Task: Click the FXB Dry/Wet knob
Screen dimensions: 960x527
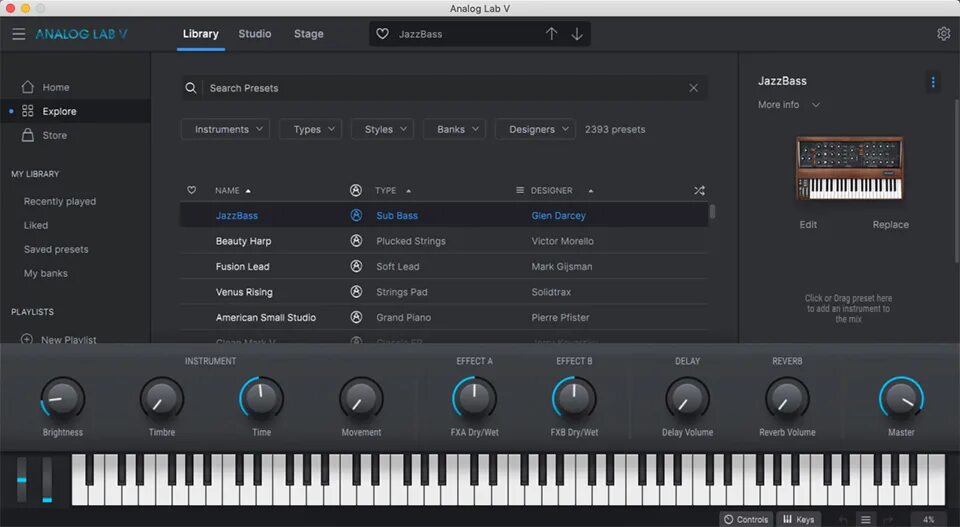Action: point(574,398)
